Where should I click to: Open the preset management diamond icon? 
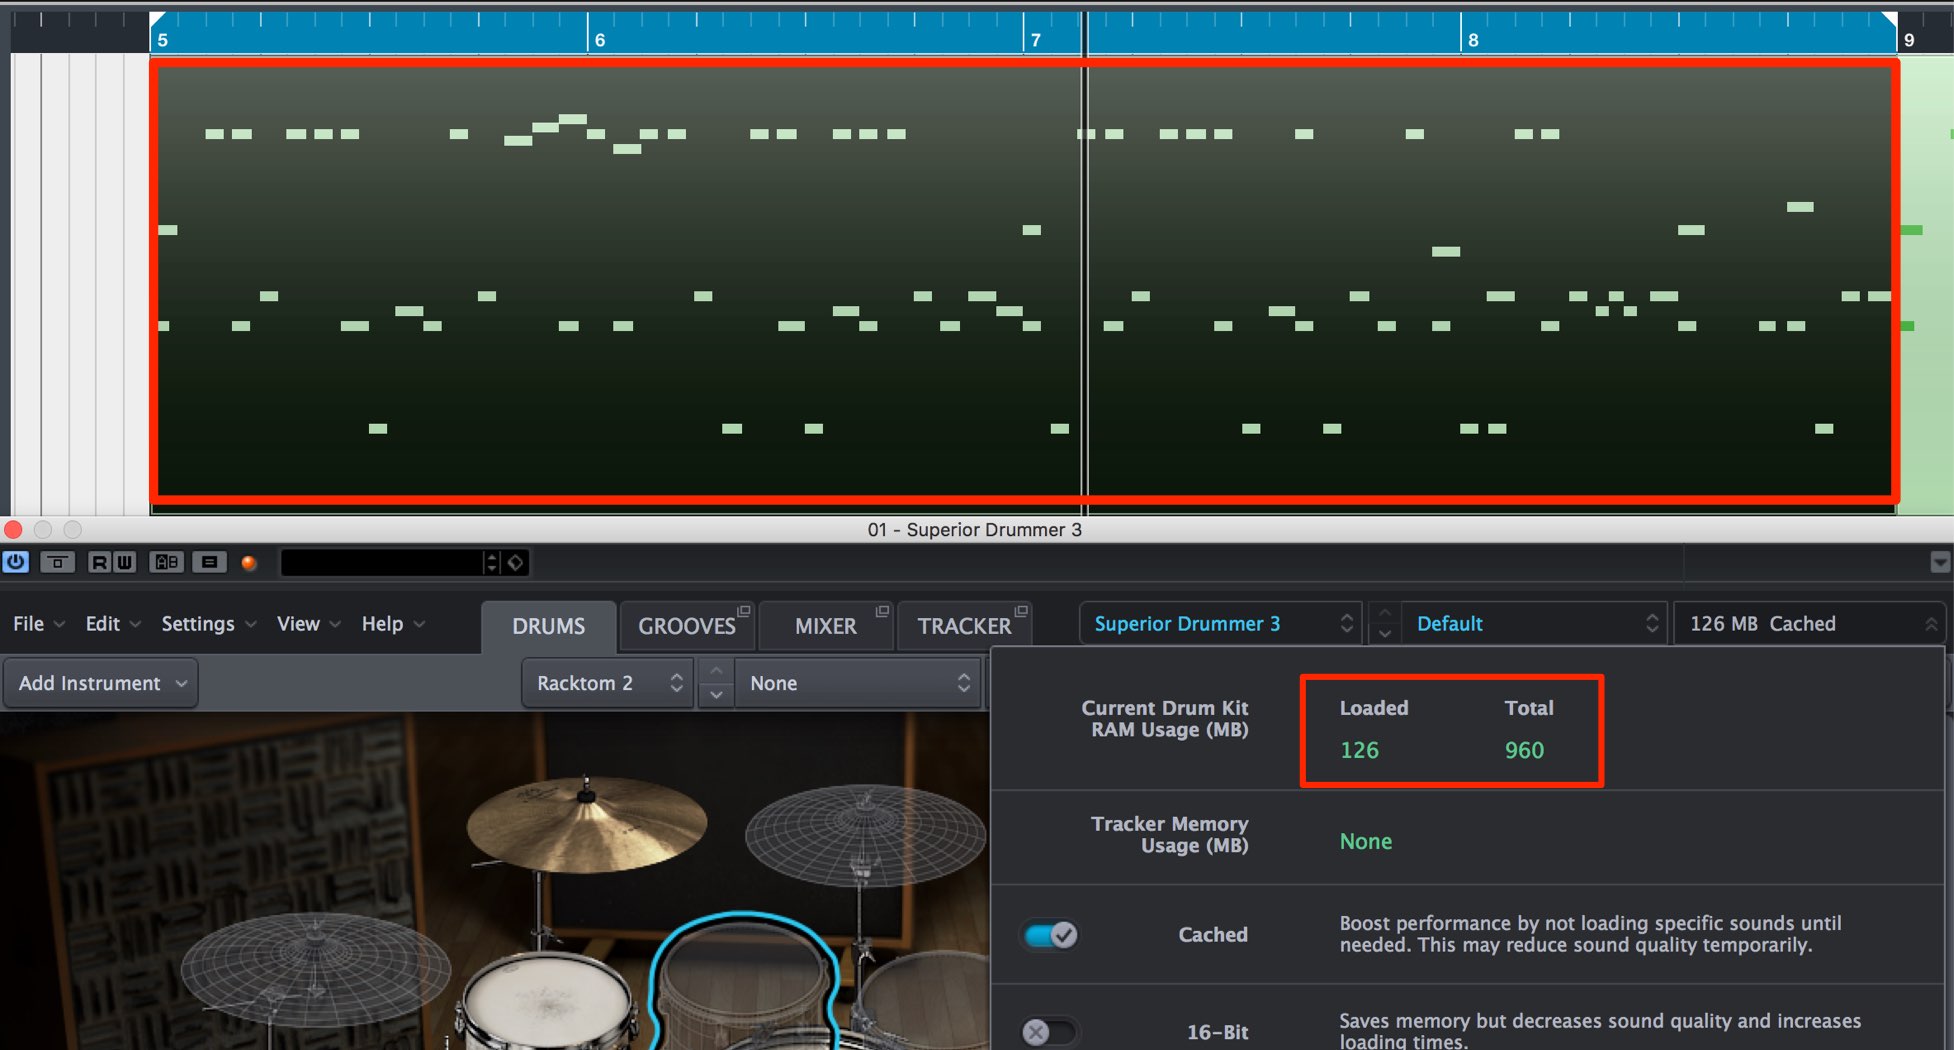[x=515, y=563]
